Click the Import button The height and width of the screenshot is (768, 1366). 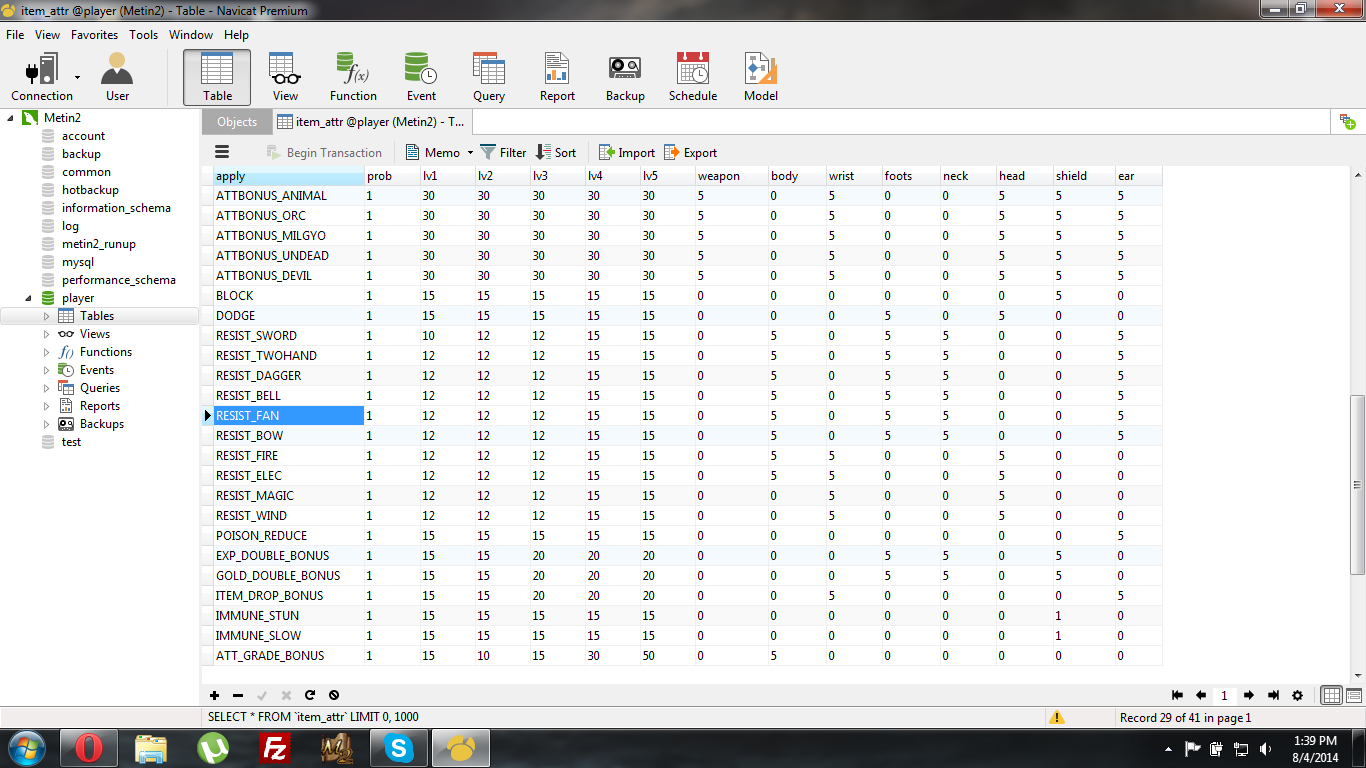click(x=627, y=153)
